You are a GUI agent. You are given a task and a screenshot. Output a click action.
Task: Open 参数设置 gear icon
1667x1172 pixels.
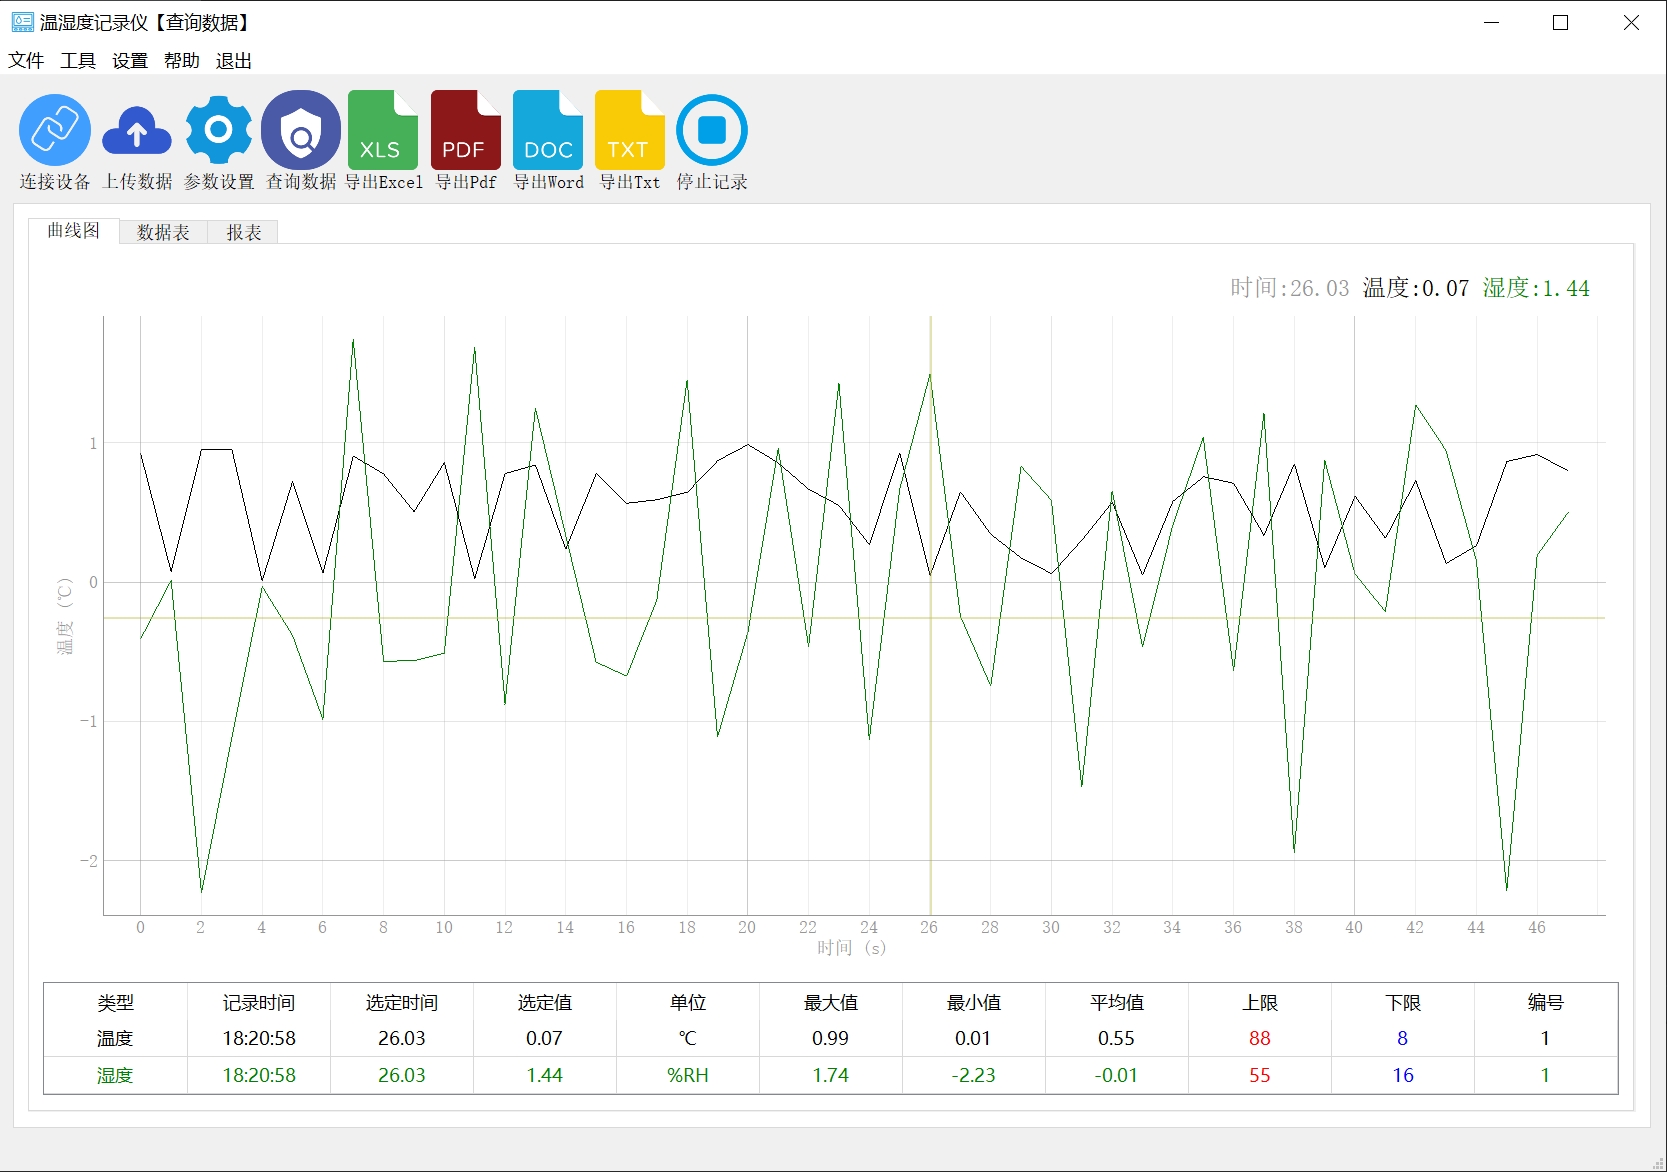coord(219,130)
